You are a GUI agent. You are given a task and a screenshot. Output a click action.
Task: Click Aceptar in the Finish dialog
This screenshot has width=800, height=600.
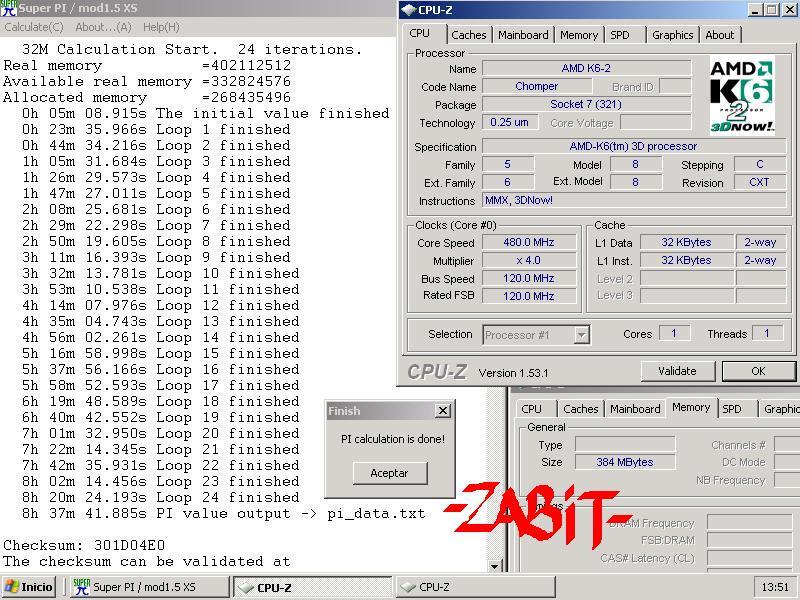pos(389,473)
